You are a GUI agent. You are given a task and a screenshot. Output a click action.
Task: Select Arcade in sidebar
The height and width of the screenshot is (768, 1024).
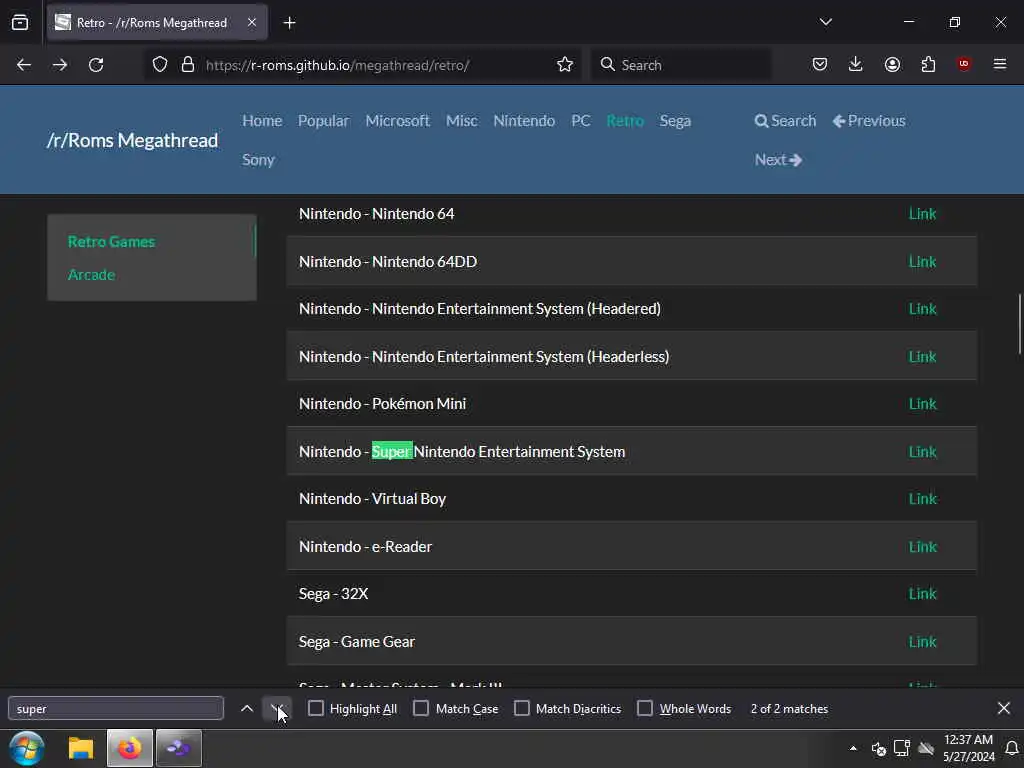tap(91, 275)
